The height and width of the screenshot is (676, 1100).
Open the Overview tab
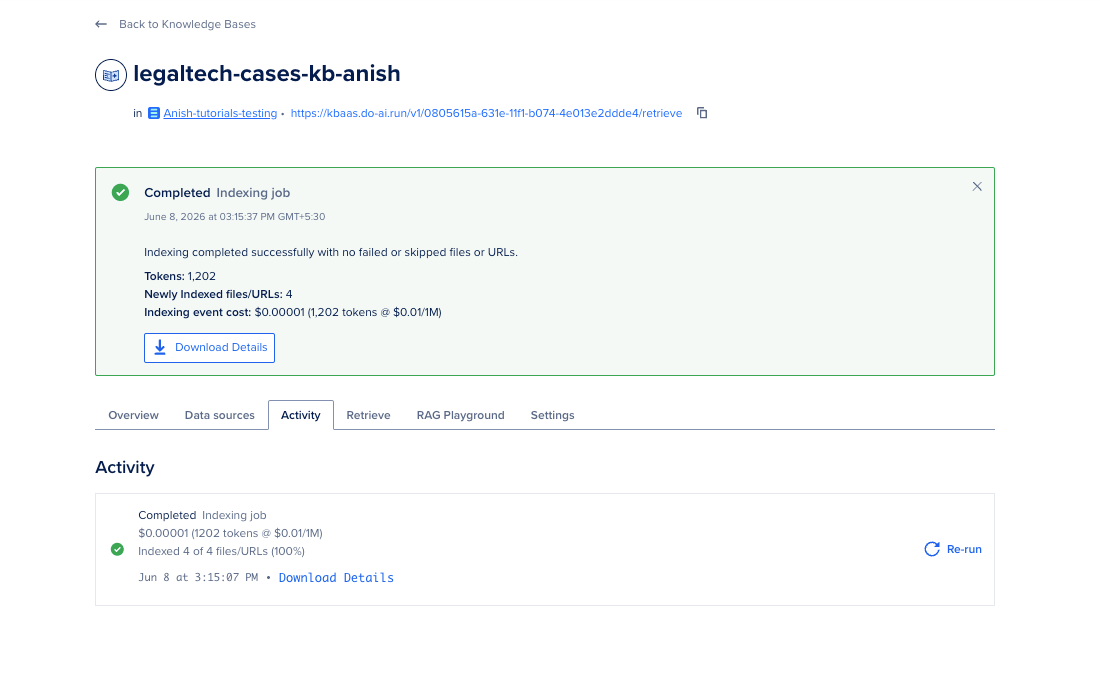[x=133, y=415]
